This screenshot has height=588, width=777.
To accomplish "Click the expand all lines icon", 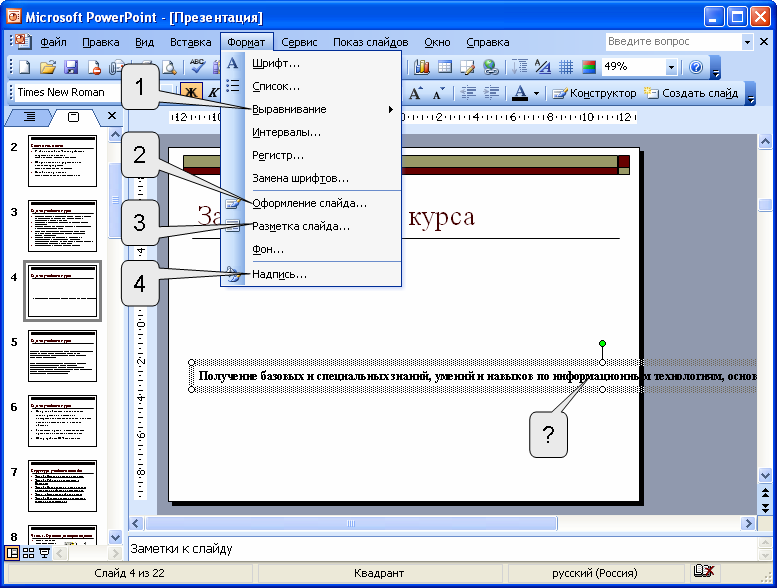I will click(520, 67).
